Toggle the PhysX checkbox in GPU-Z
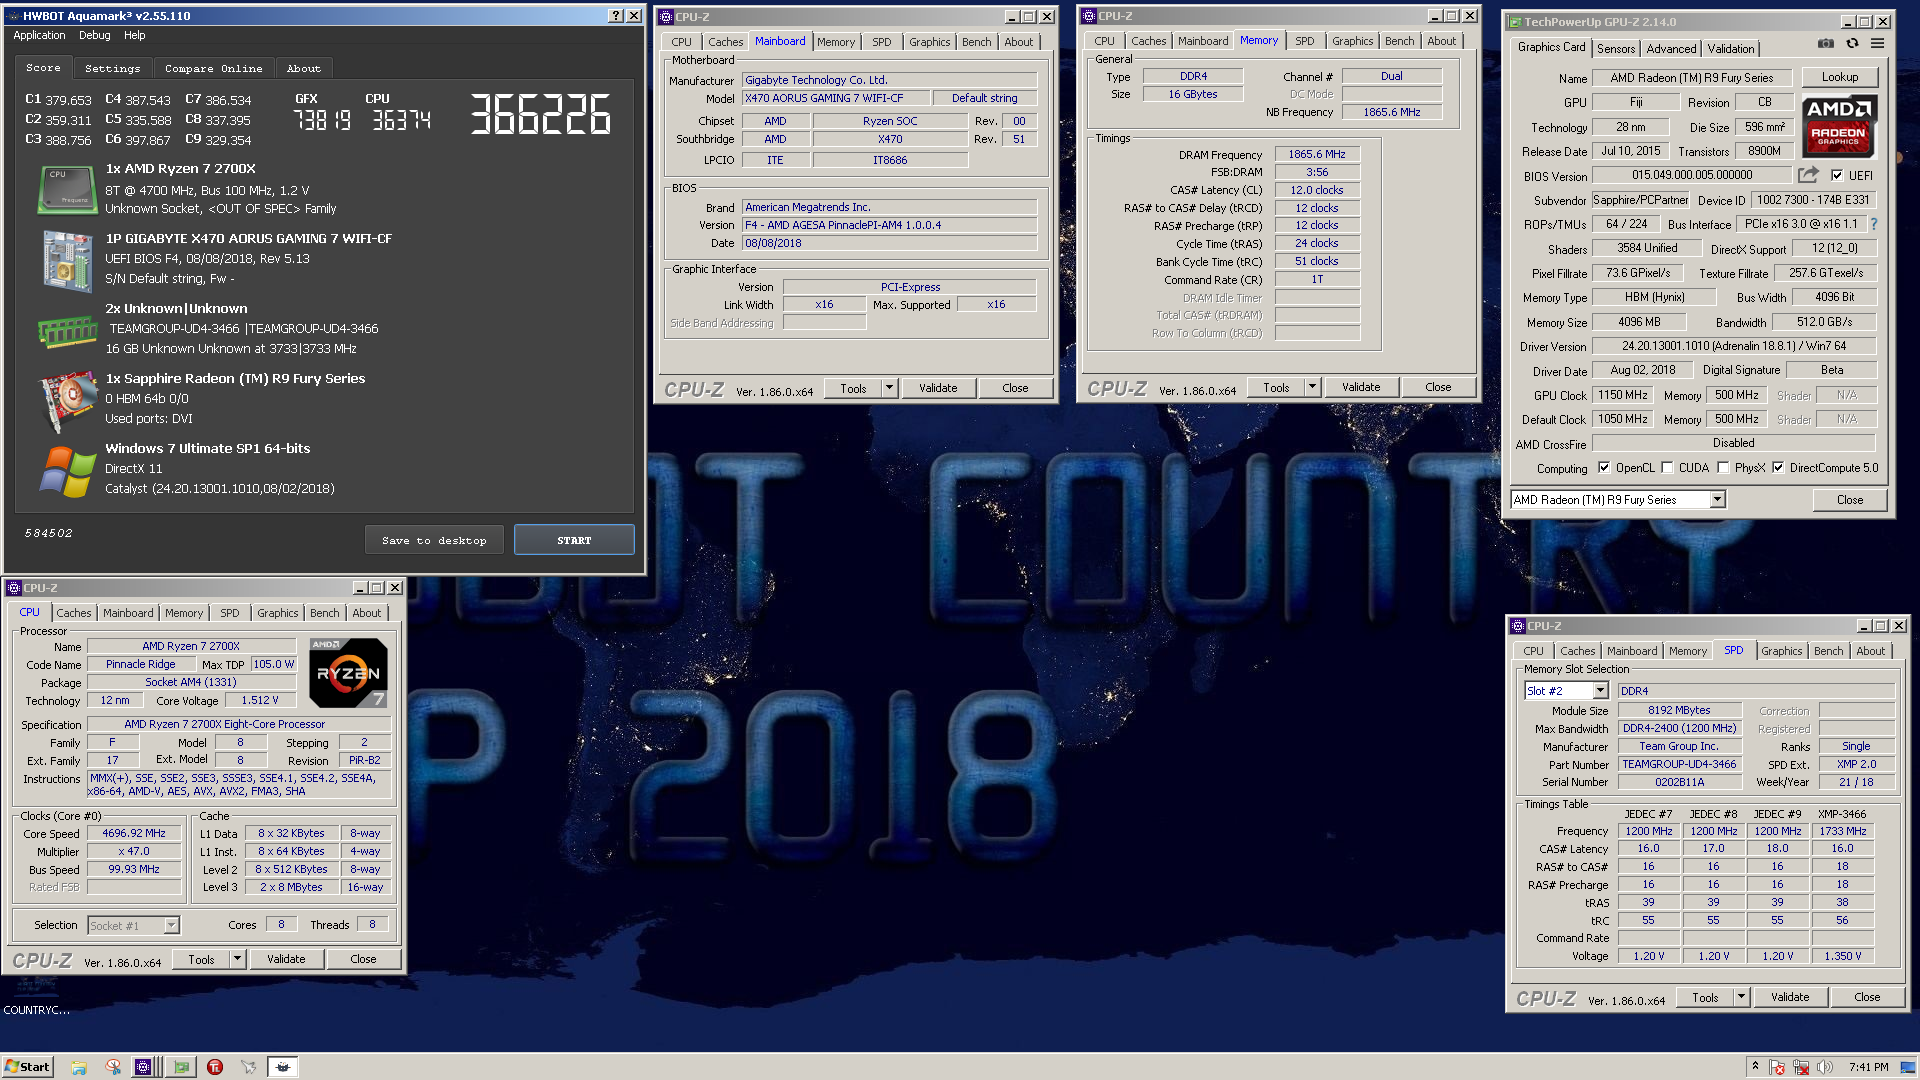This screenshot has width=1920, height=1080. click(1723, 467)
